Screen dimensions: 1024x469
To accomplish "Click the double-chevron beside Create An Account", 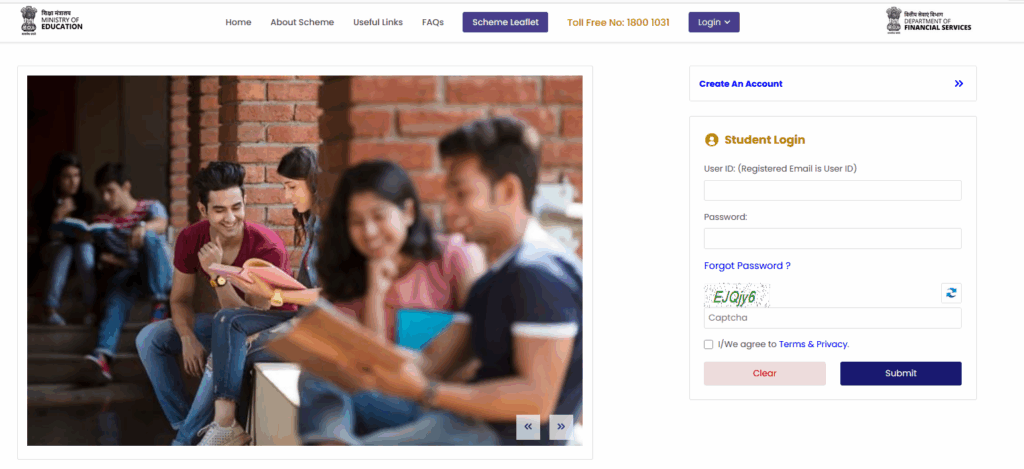I will tap(959, 84).
